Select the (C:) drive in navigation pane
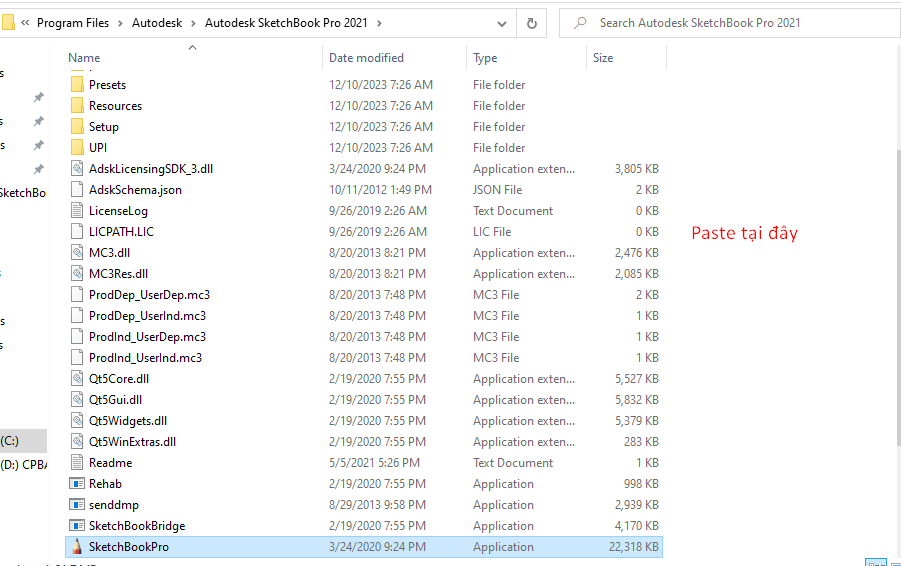 pos(23,441)
